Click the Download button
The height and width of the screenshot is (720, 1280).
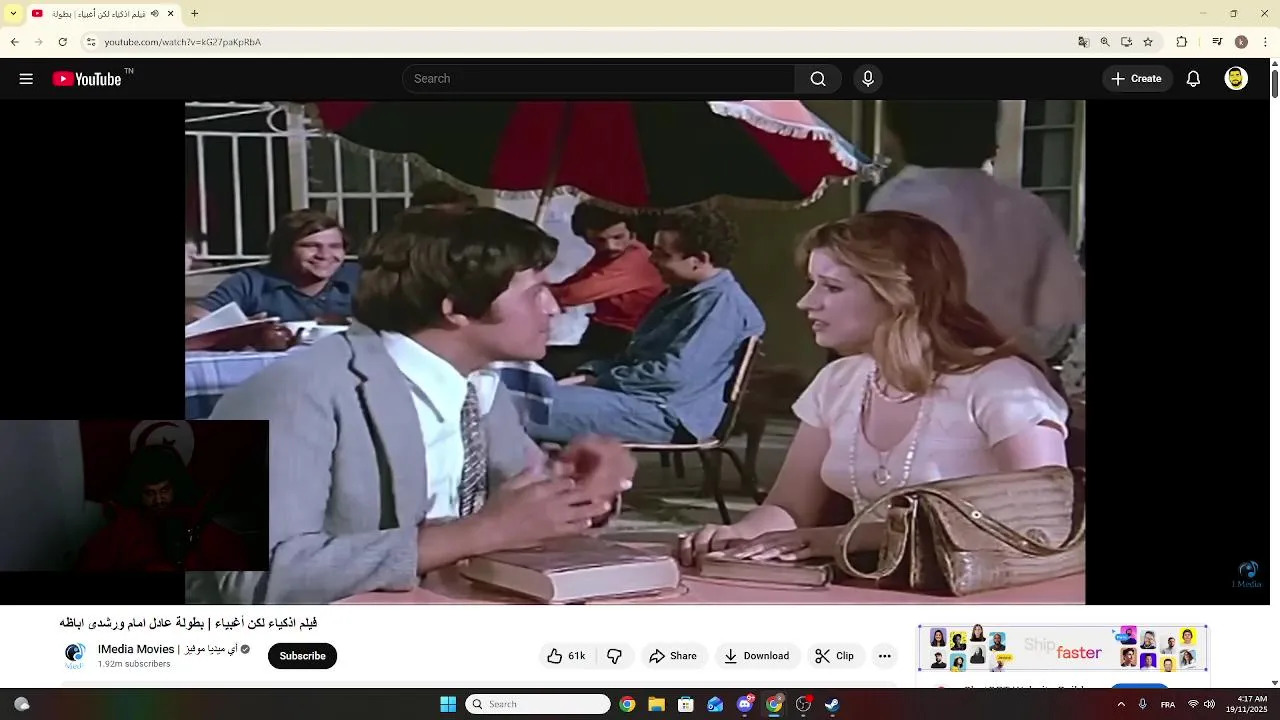[x=757, y=656]
